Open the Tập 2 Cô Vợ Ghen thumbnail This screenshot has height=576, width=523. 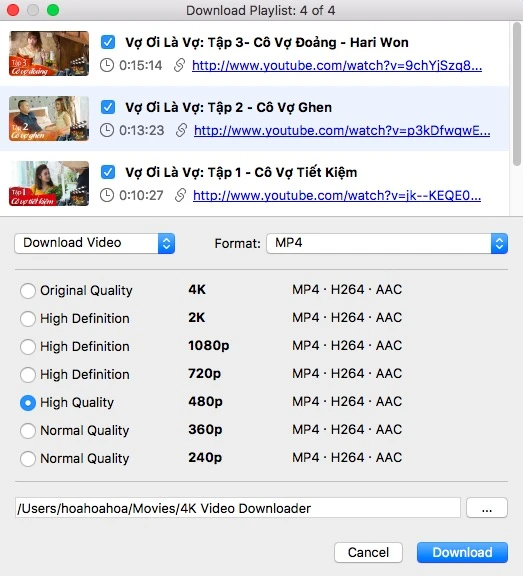[x=49, y=119]
